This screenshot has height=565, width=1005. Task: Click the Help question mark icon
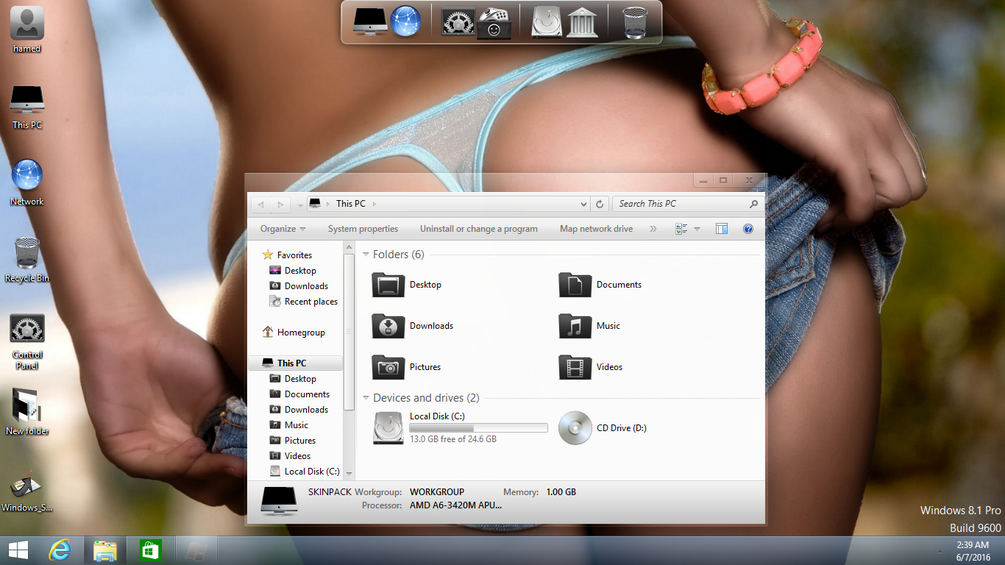click(747, 229)
